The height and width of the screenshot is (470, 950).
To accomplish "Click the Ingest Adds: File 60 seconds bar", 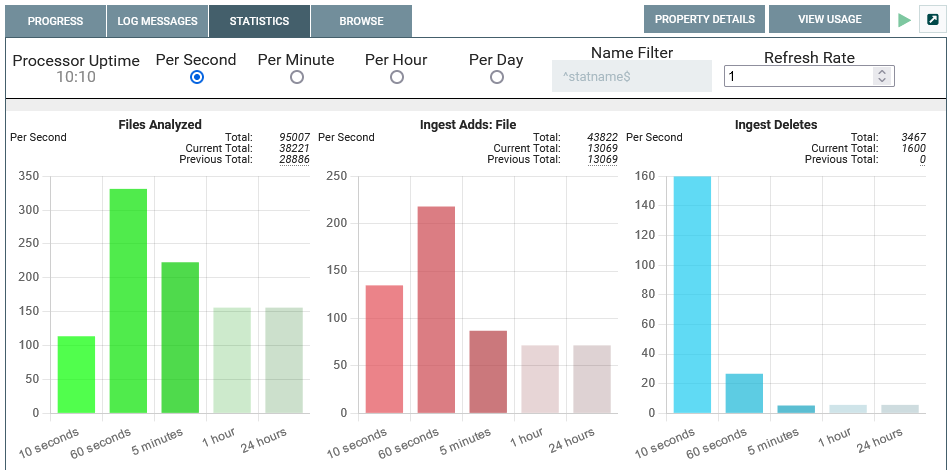I will click(436, 309).
